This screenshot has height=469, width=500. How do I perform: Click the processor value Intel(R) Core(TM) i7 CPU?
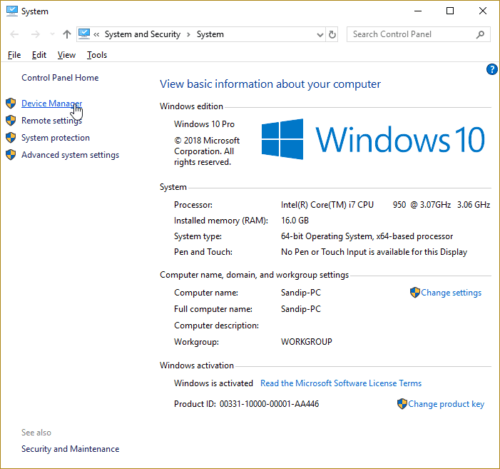click(x=327, y=204)
